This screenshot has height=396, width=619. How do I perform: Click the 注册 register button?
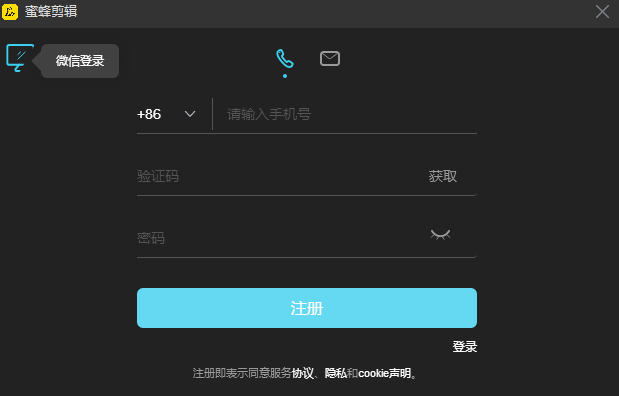pos(307,308)
